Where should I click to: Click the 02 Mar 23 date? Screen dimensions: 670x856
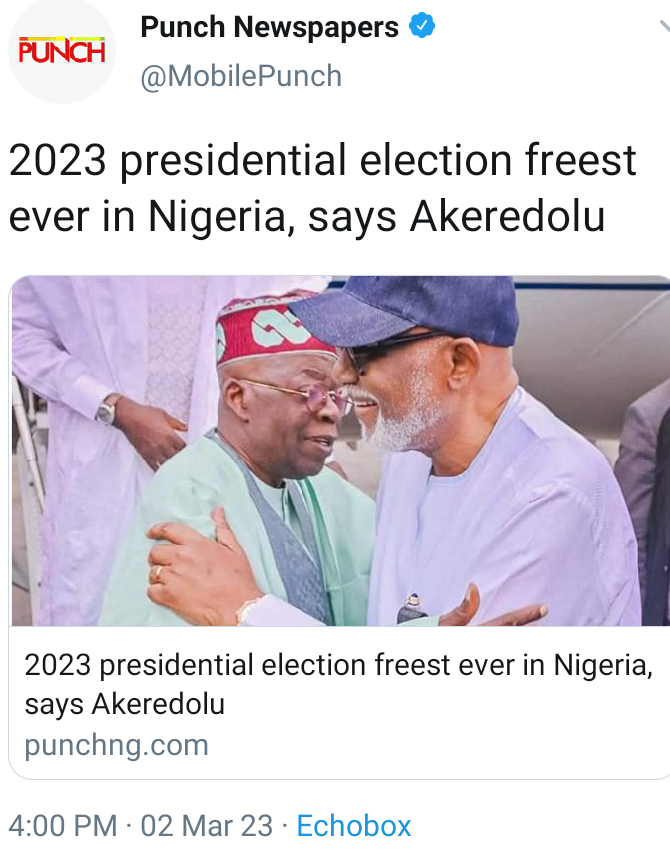point(206,826)
